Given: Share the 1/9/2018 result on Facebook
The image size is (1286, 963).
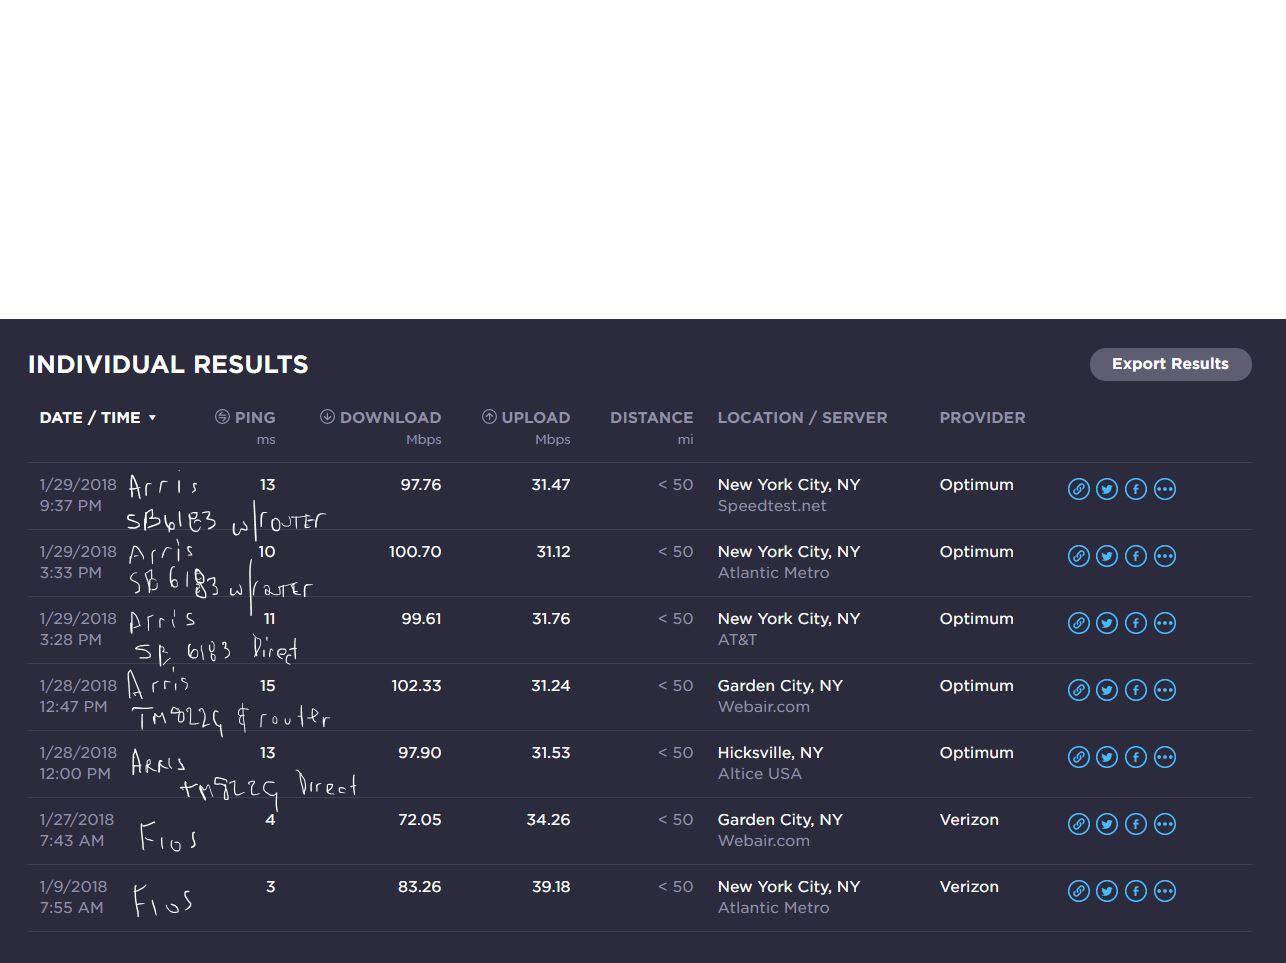Looking at the screenshot, I should [1136, 891].
